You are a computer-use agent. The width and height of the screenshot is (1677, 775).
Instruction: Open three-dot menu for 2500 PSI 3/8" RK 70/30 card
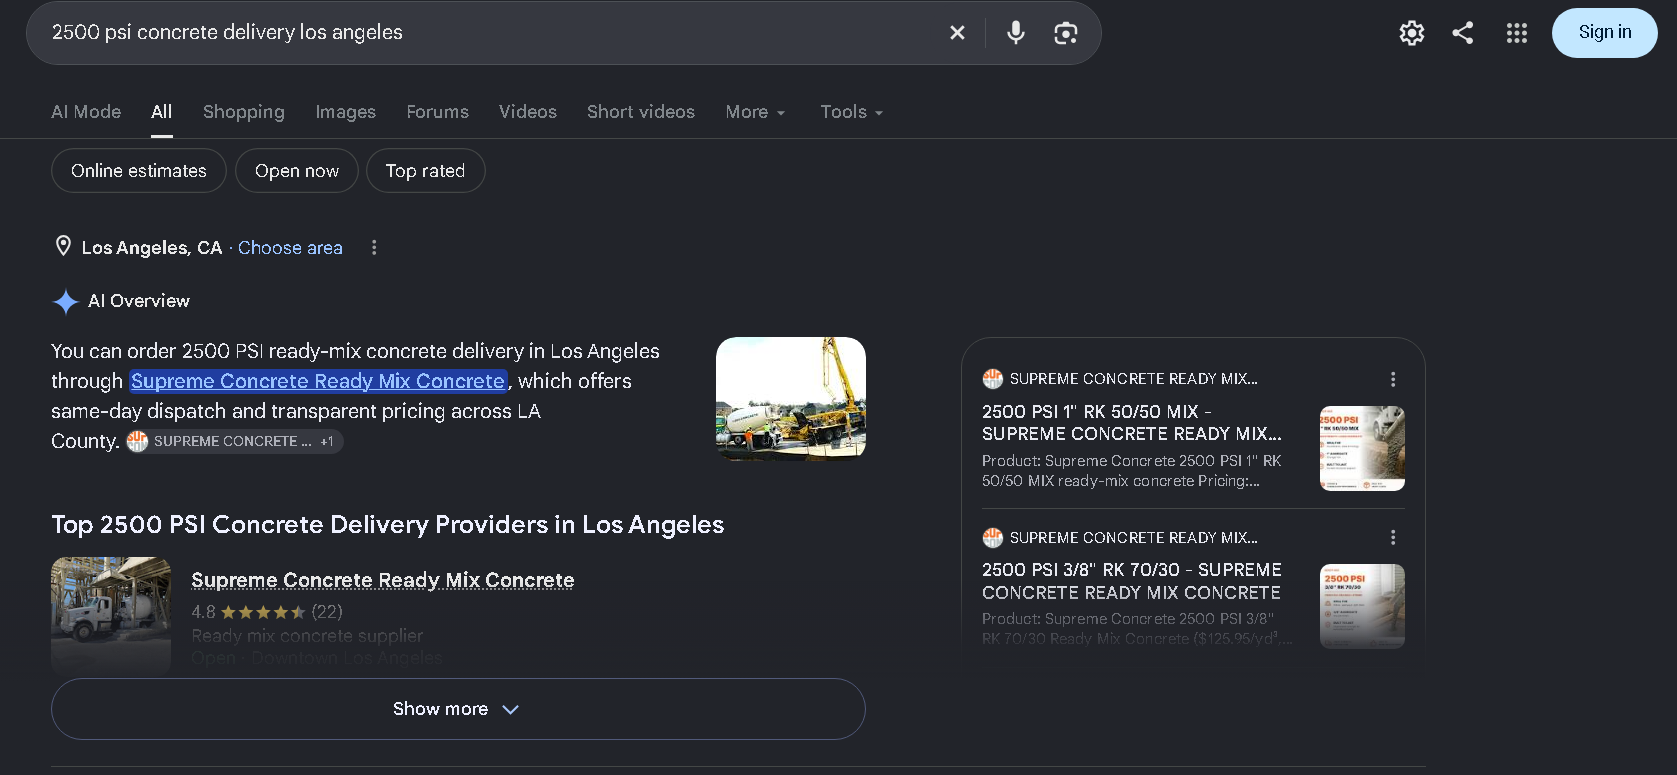click(x=1393, y=537)
